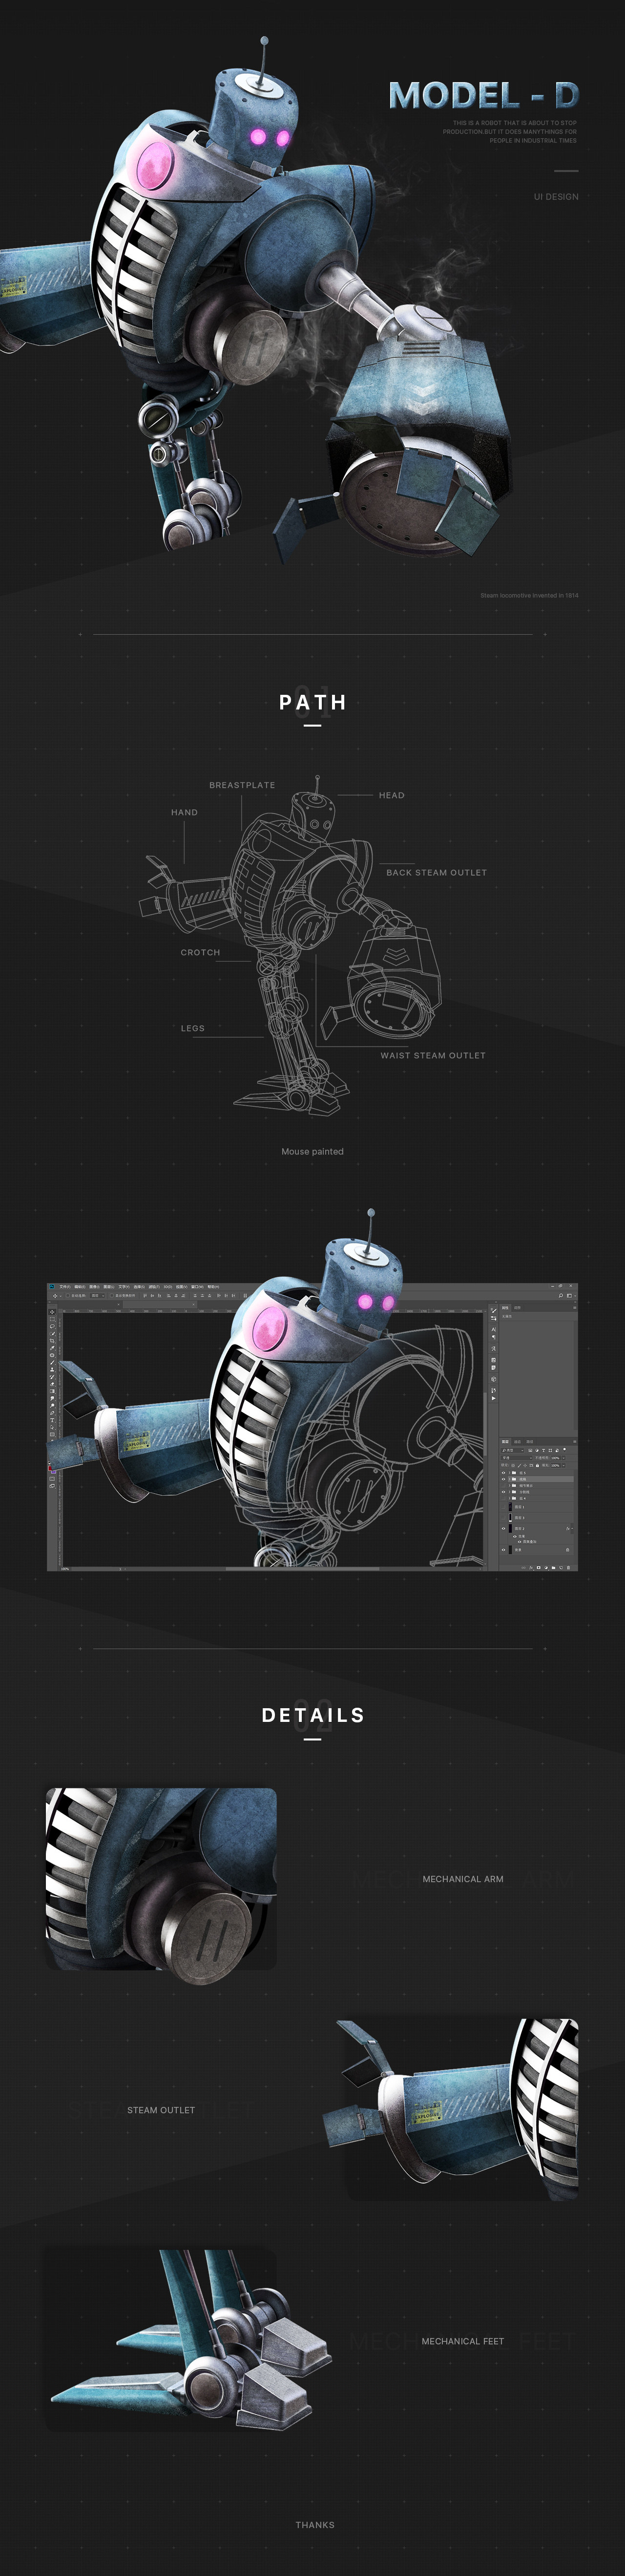The width and height of the screenshot is (625, 2576).
Task: Open the 编辑 (Edit) menu
Action: tap(80, 1287)
